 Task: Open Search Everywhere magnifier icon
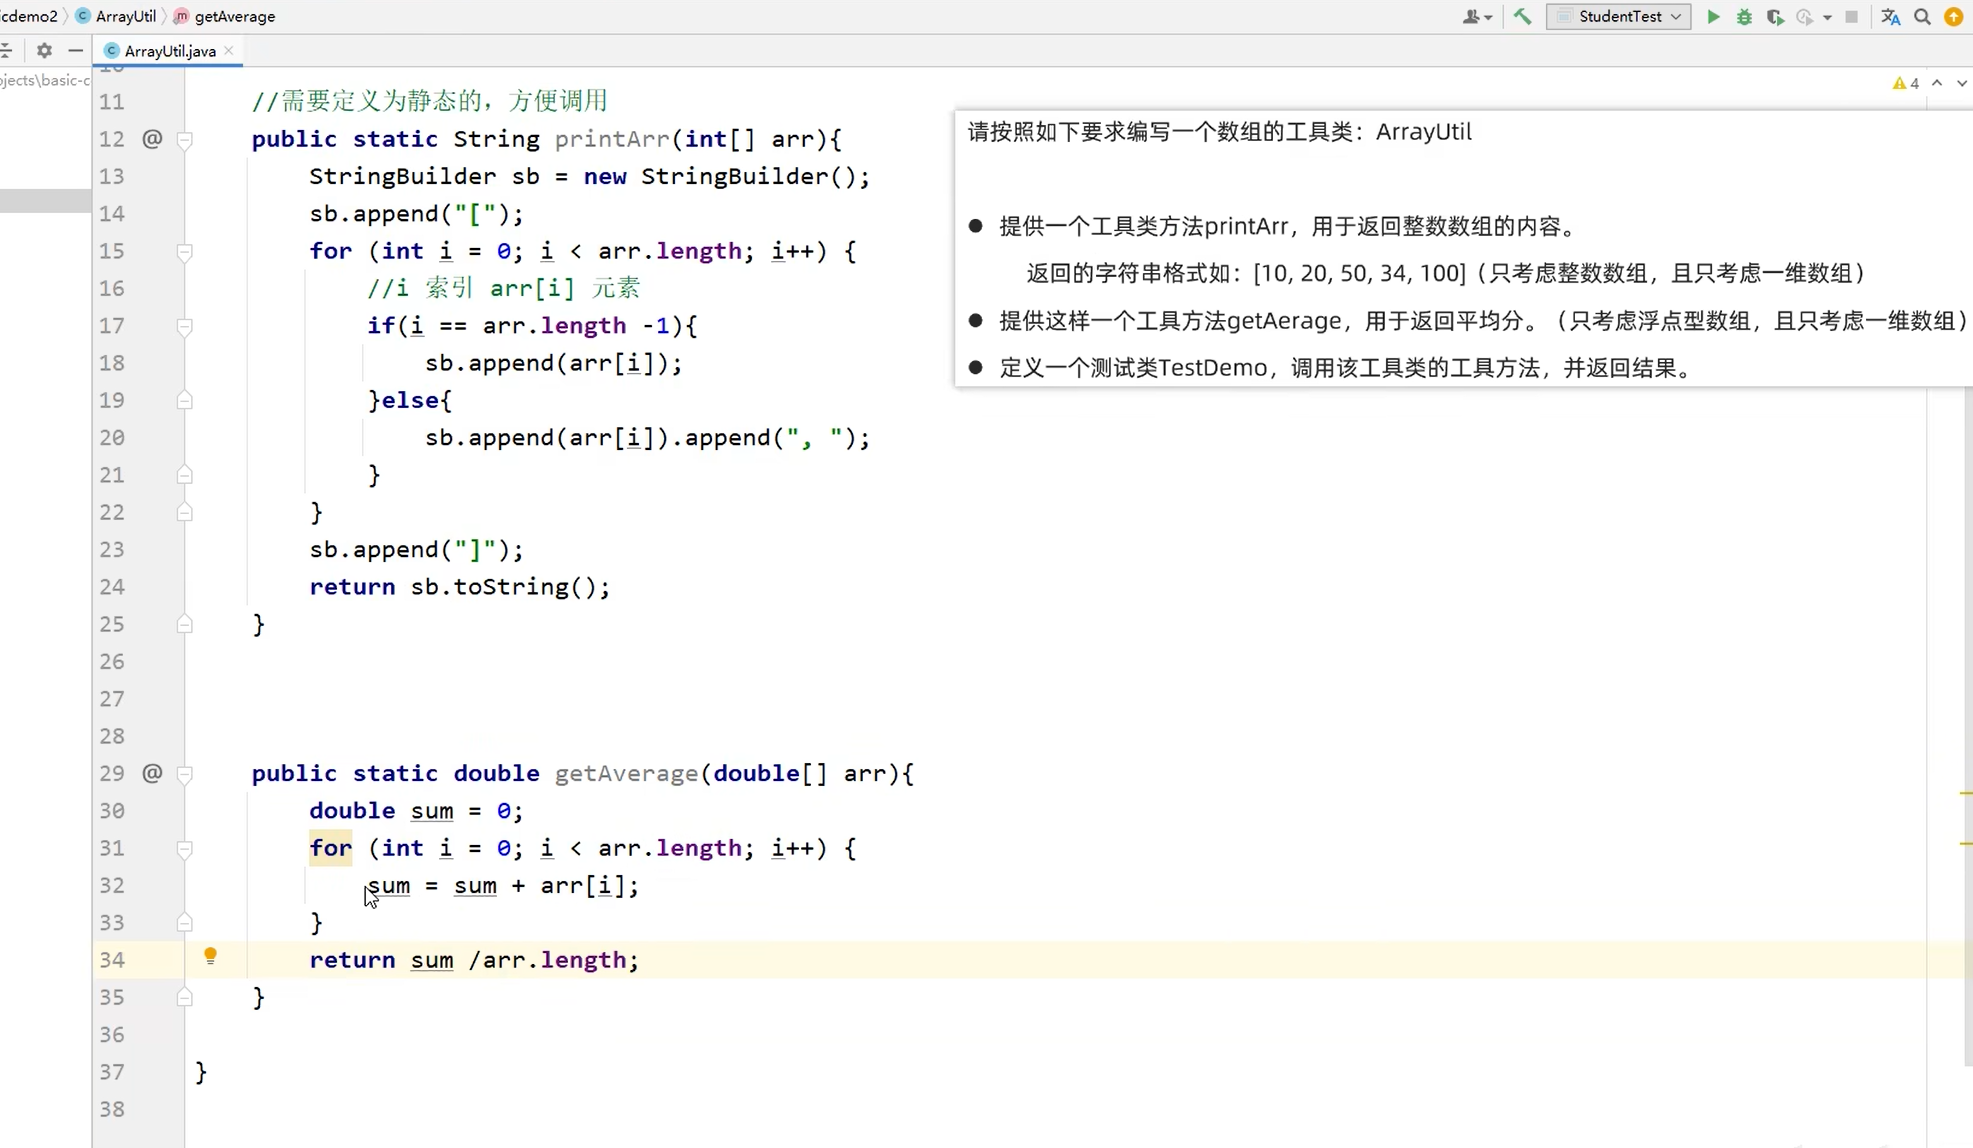[x=1922, y=17]
